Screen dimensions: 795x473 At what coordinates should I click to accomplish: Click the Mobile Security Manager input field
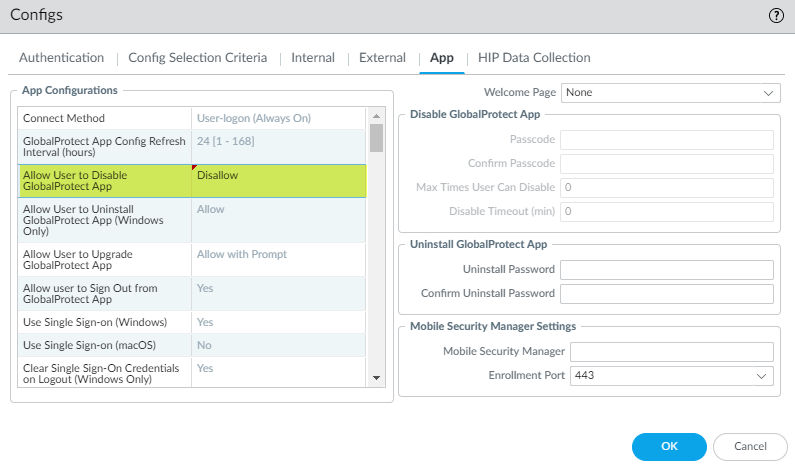point(672,352)
